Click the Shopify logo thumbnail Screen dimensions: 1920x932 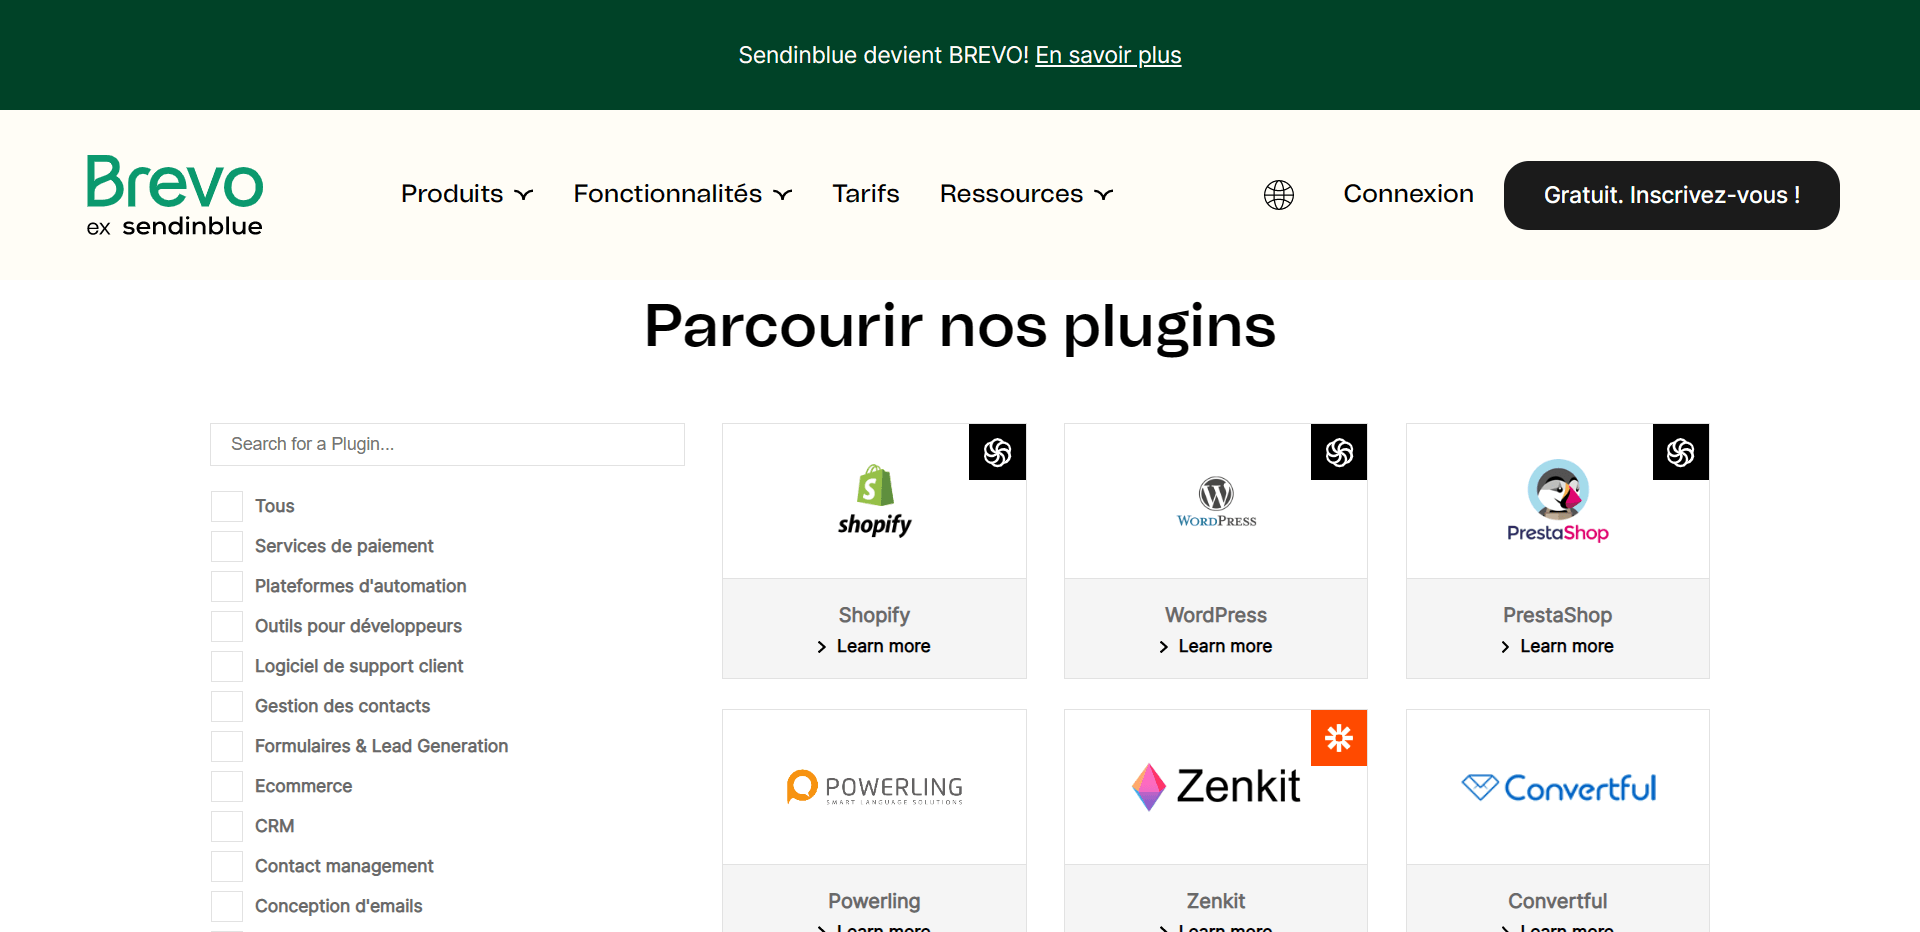click(x=874, y=500)
